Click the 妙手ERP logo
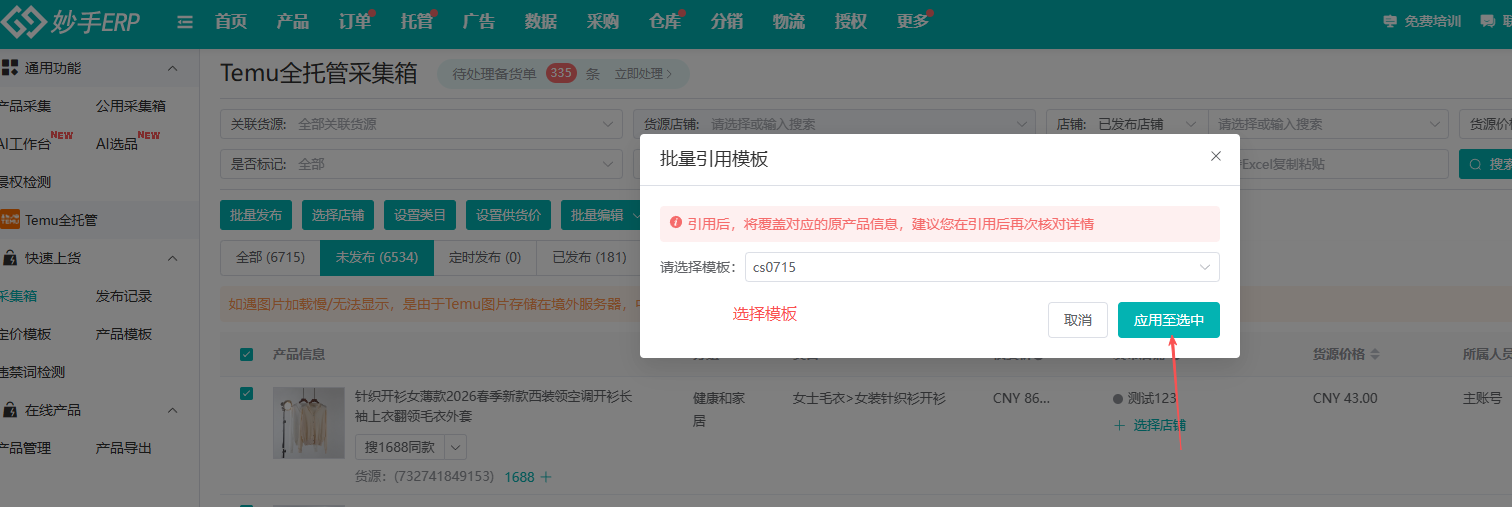The width and height of the screenshot is (1512, 507). 72,21
